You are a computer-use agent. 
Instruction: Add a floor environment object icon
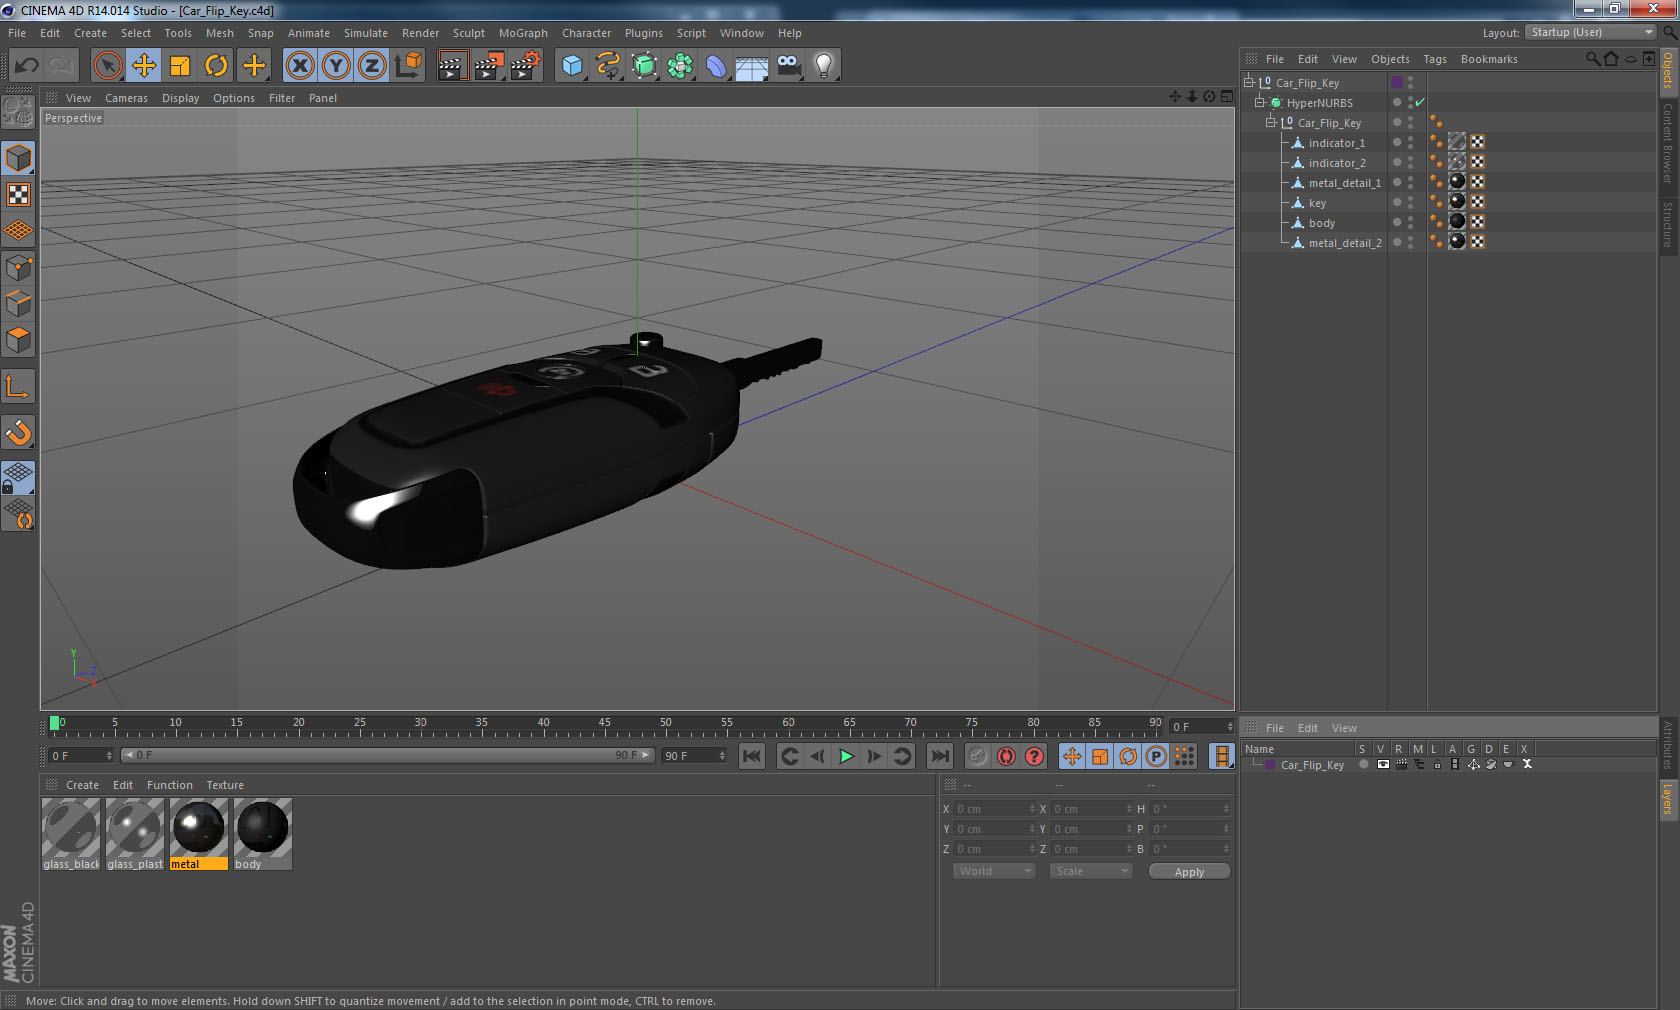click(752, 66)
